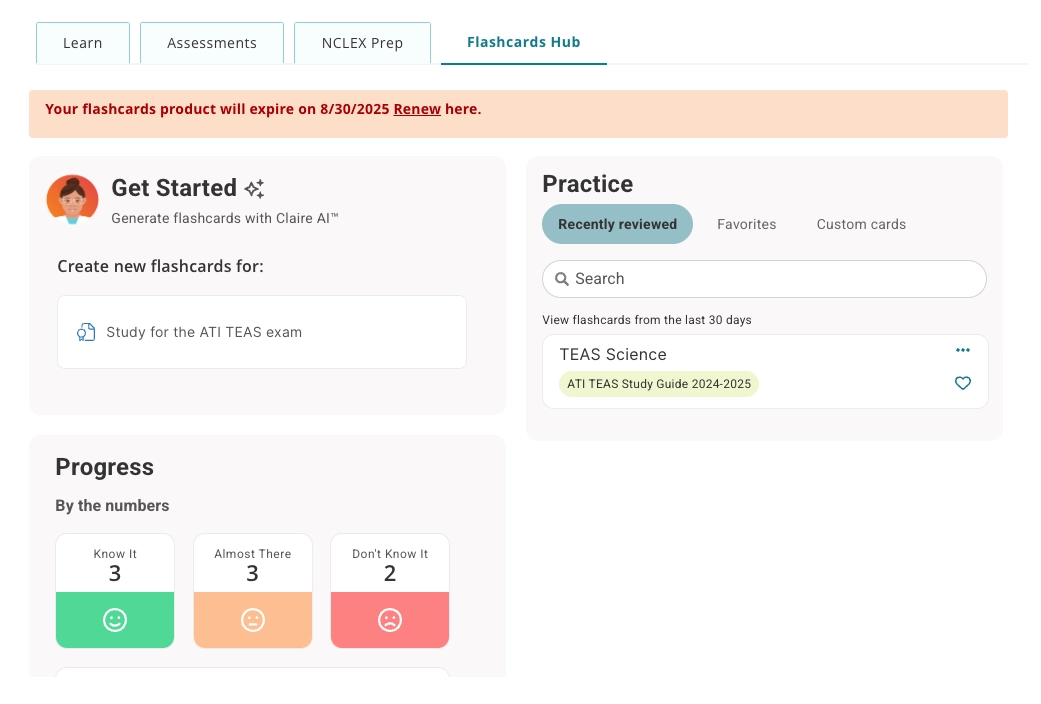Open the ATI TEAS Study Guide 2024-2025 tag
This screenshot has width=1041, height=704.
click(658, 384)
